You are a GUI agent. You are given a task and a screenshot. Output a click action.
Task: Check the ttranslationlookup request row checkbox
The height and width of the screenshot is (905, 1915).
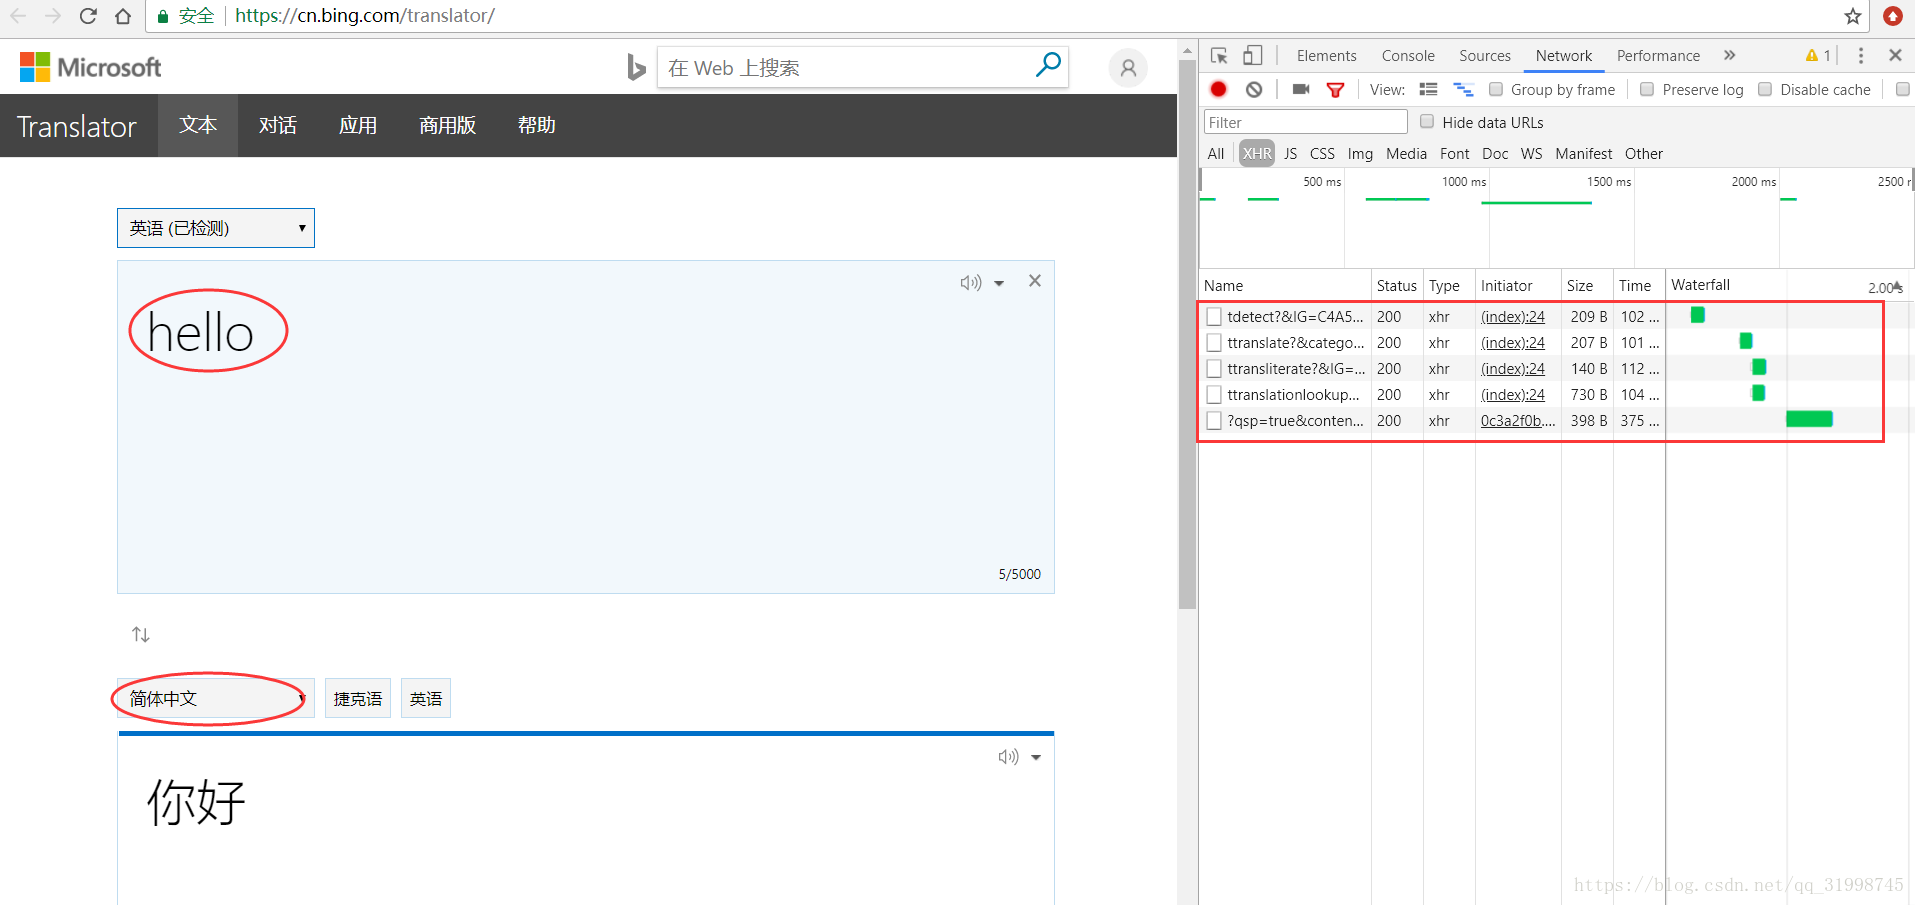tap(1214, 394)
